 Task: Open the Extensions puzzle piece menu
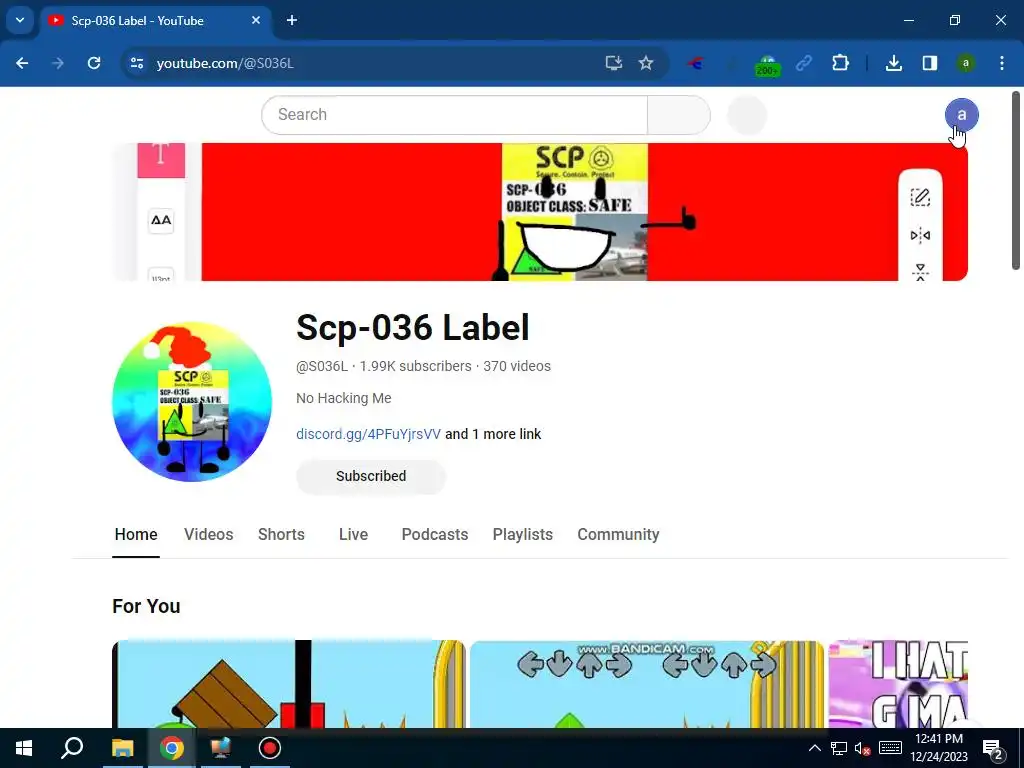click(x=840, y=63)
